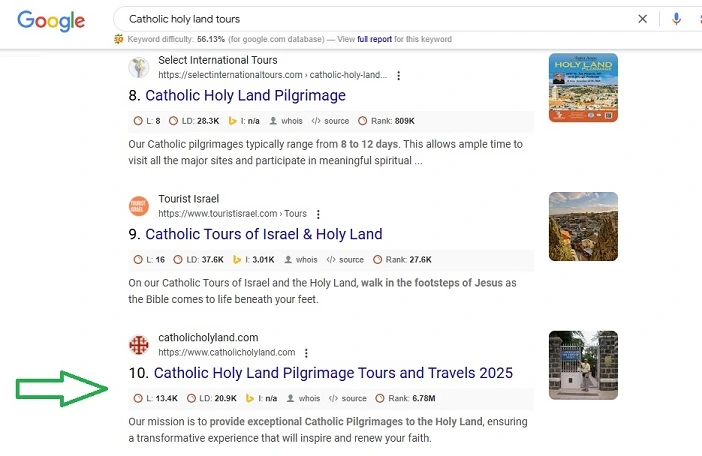Click the LD: 28.3K metric for Select International Tours
Viewport: 702px width, 456px height.
coord(194,121)
